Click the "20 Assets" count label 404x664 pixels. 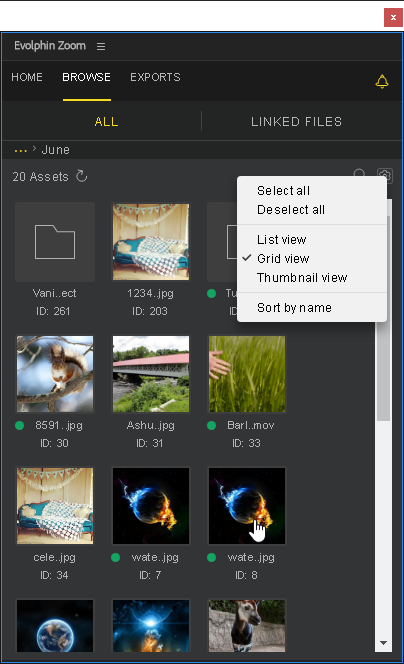point(40,177)
